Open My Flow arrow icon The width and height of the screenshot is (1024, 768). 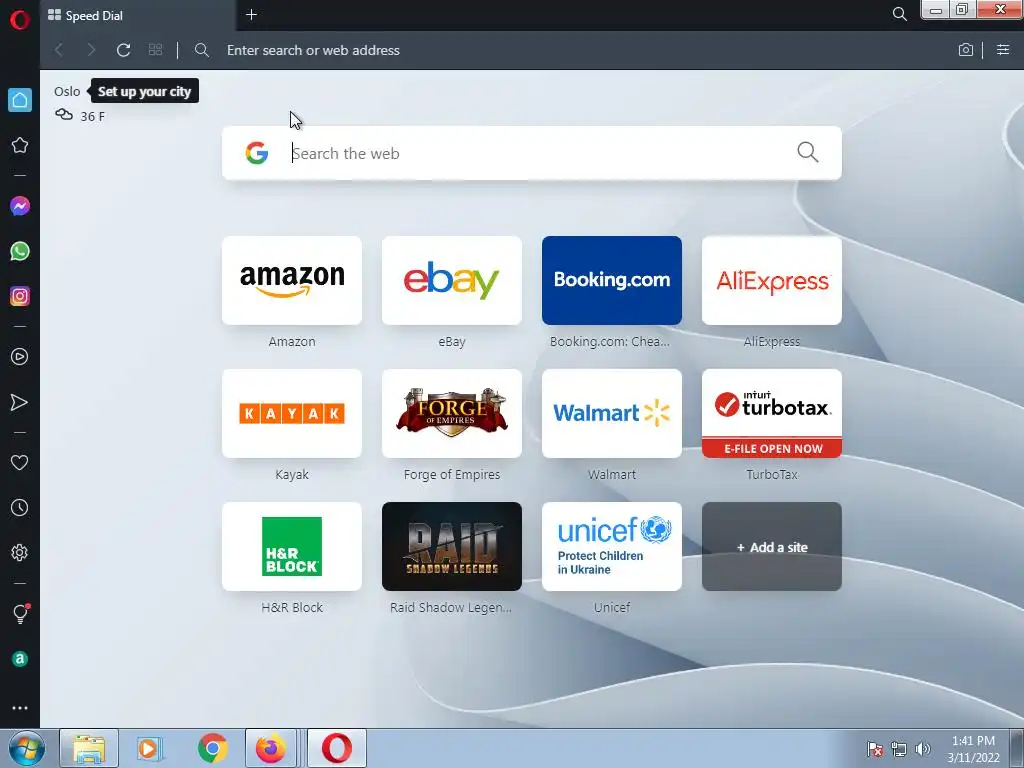pyautogui.click(x=20, y=402)
